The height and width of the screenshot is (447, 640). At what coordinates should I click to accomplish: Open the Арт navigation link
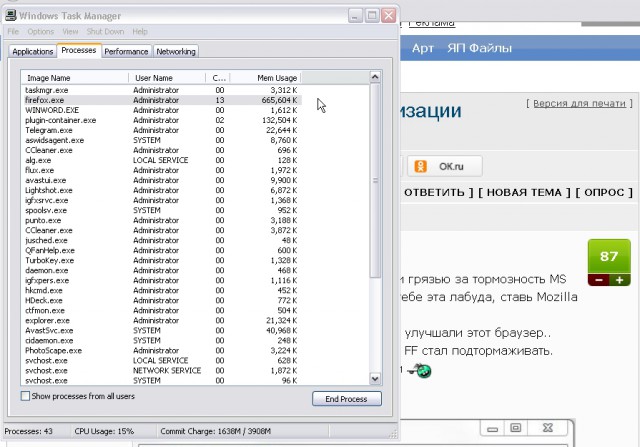(x=422, y=48)
